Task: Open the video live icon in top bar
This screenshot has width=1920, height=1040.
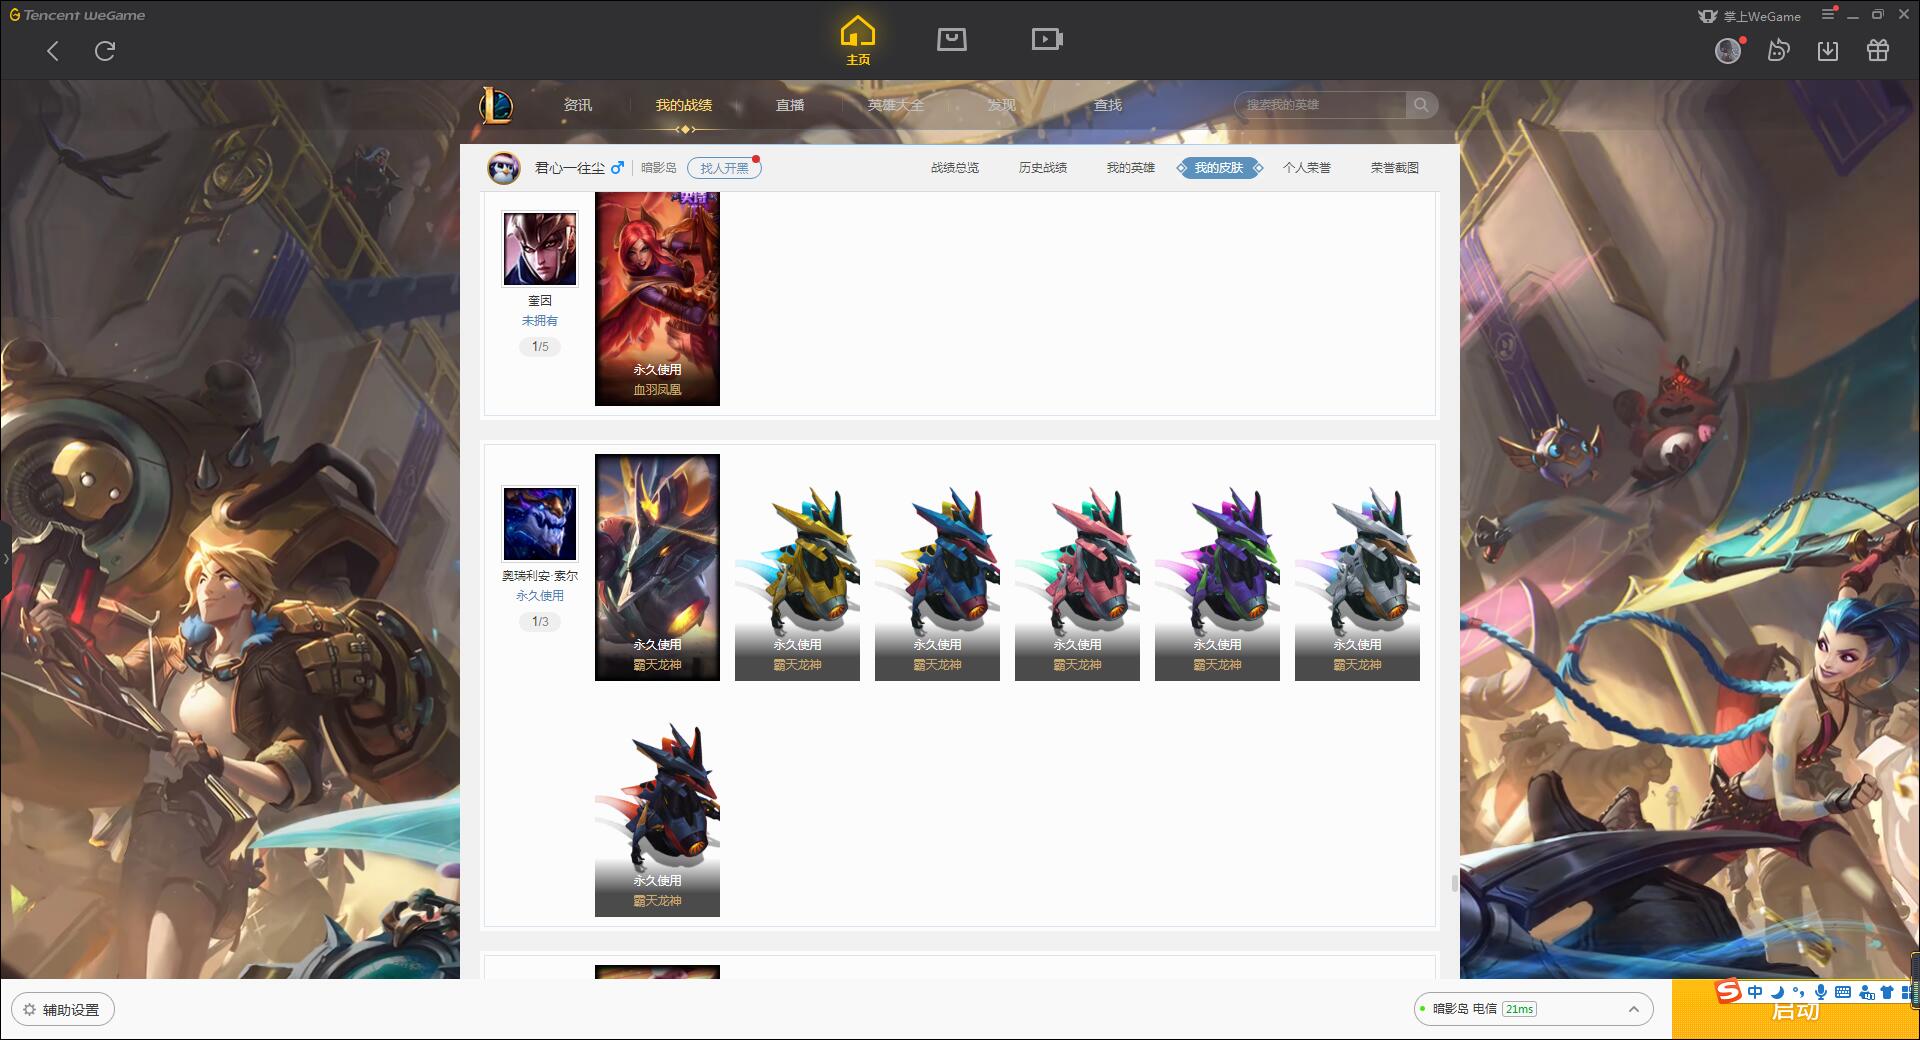Action: click(1047, 39)
